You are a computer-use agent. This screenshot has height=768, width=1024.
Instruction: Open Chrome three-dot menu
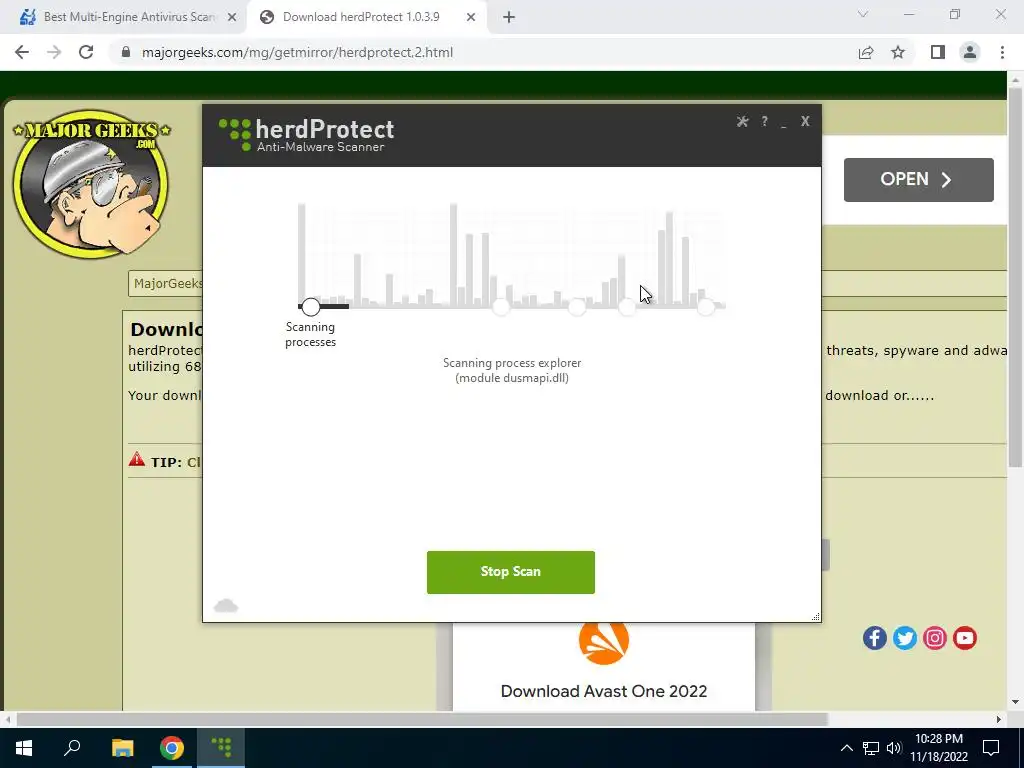pyautogui.click(x=1002, y=52)
